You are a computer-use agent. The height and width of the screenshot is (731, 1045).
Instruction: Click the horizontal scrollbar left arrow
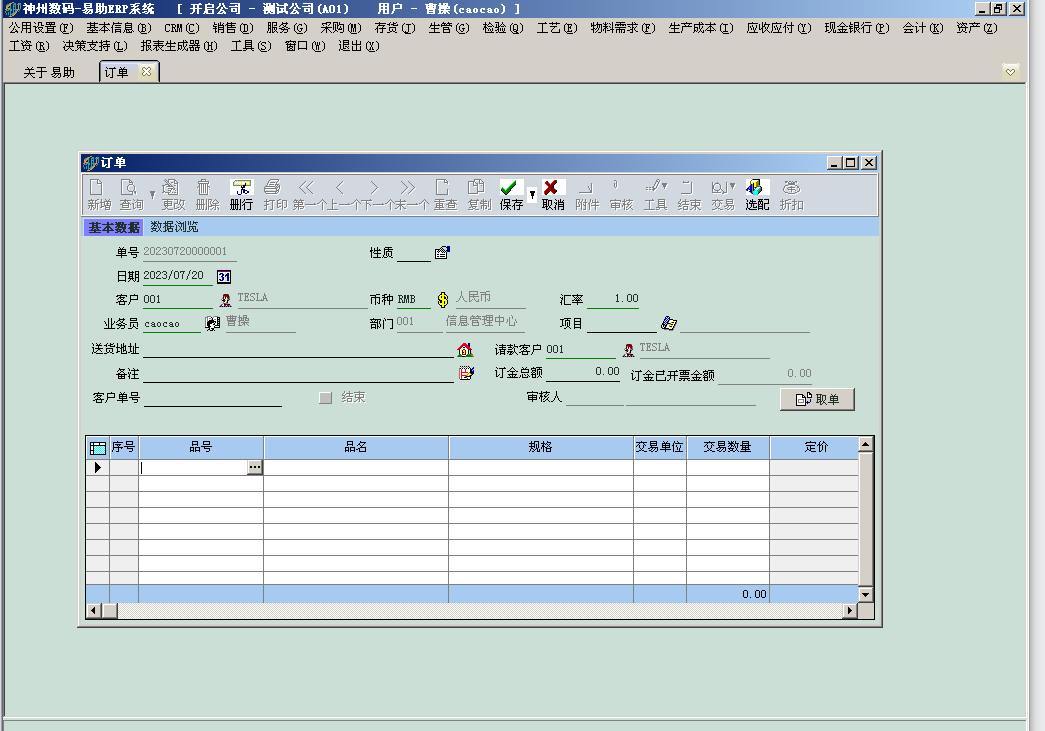(93, 610)
